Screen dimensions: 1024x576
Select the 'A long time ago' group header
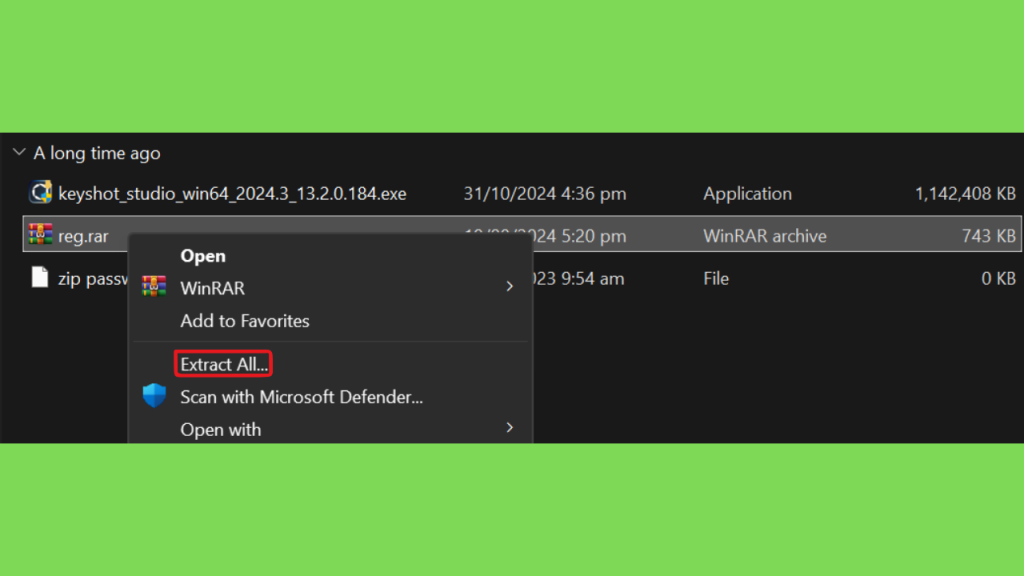pos(97,153)
